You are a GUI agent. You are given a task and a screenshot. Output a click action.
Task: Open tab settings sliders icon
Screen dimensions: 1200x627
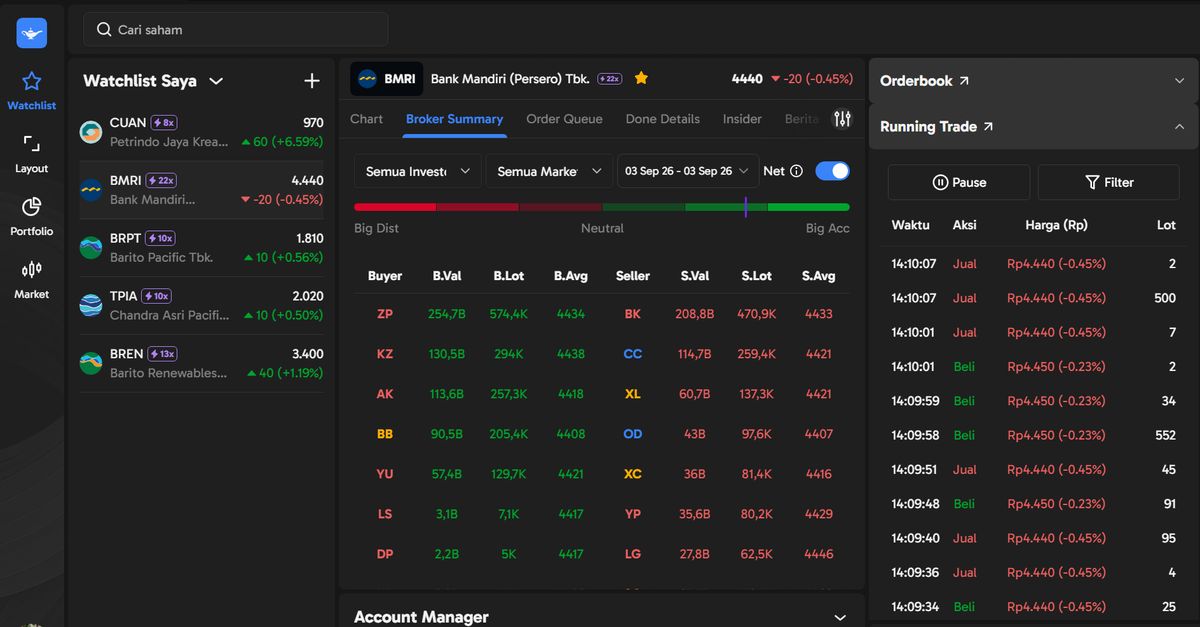coord(843,119)
